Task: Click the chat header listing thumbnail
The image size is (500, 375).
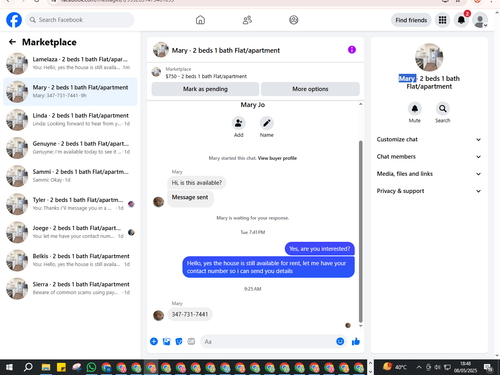Action: click(161, 50)
